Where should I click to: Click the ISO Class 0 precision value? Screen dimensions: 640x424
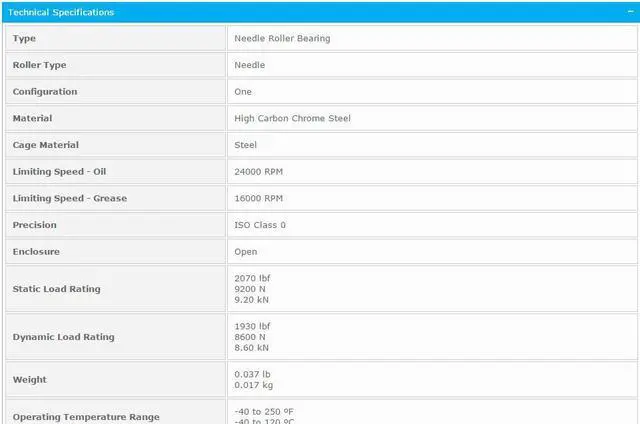[260, 225]
